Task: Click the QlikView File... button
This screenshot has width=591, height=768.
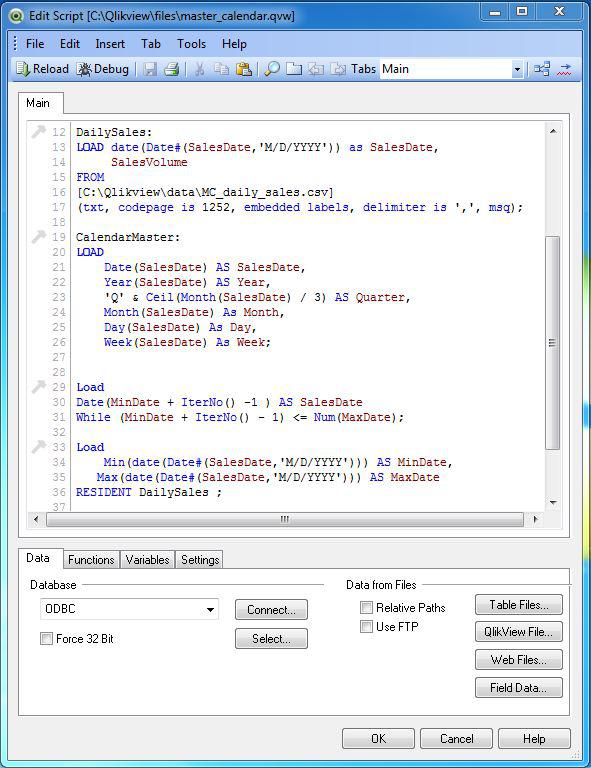Action: [x=519, y=632]
